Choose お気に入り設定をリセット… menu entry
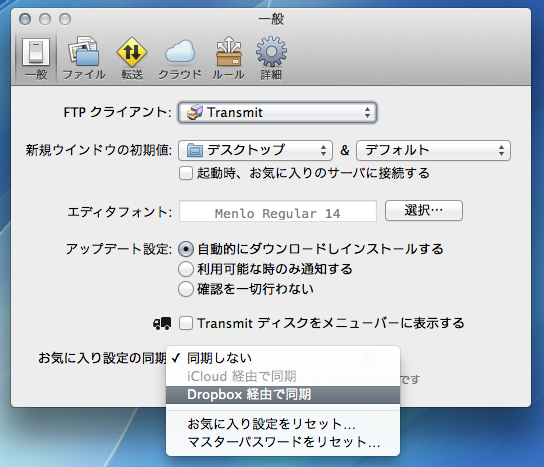Screen dimensions: 544x467 tap(283, 424)
